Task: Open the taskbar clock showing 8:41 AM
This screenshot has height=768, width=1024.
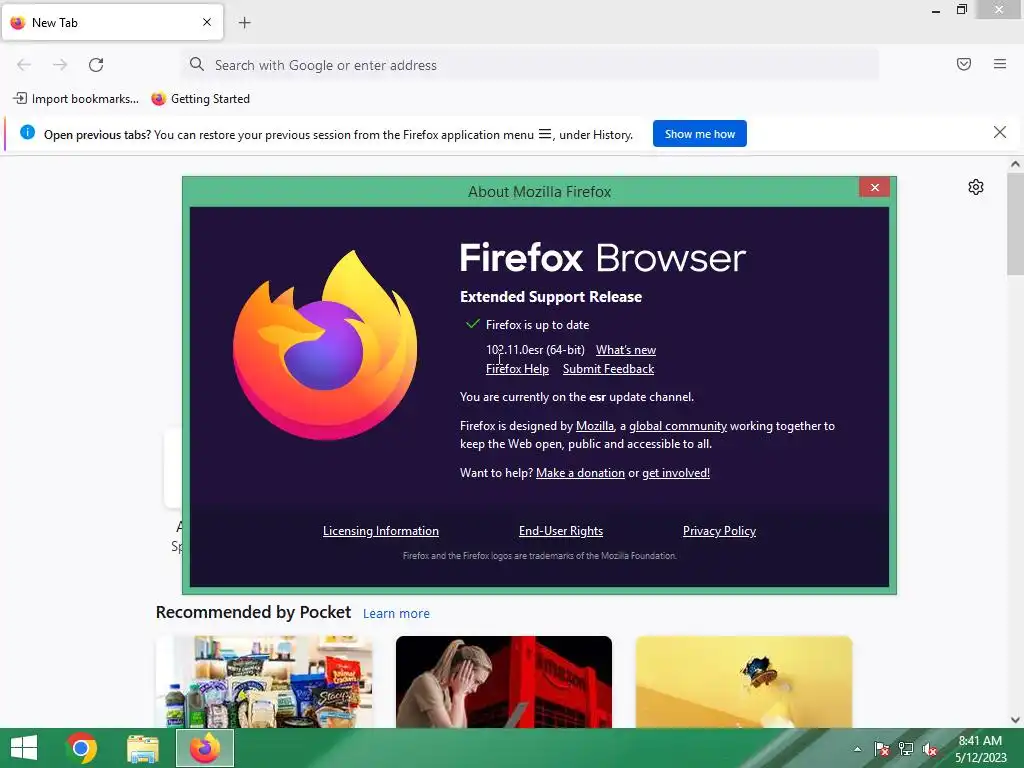Action: (x=980, y=749)
